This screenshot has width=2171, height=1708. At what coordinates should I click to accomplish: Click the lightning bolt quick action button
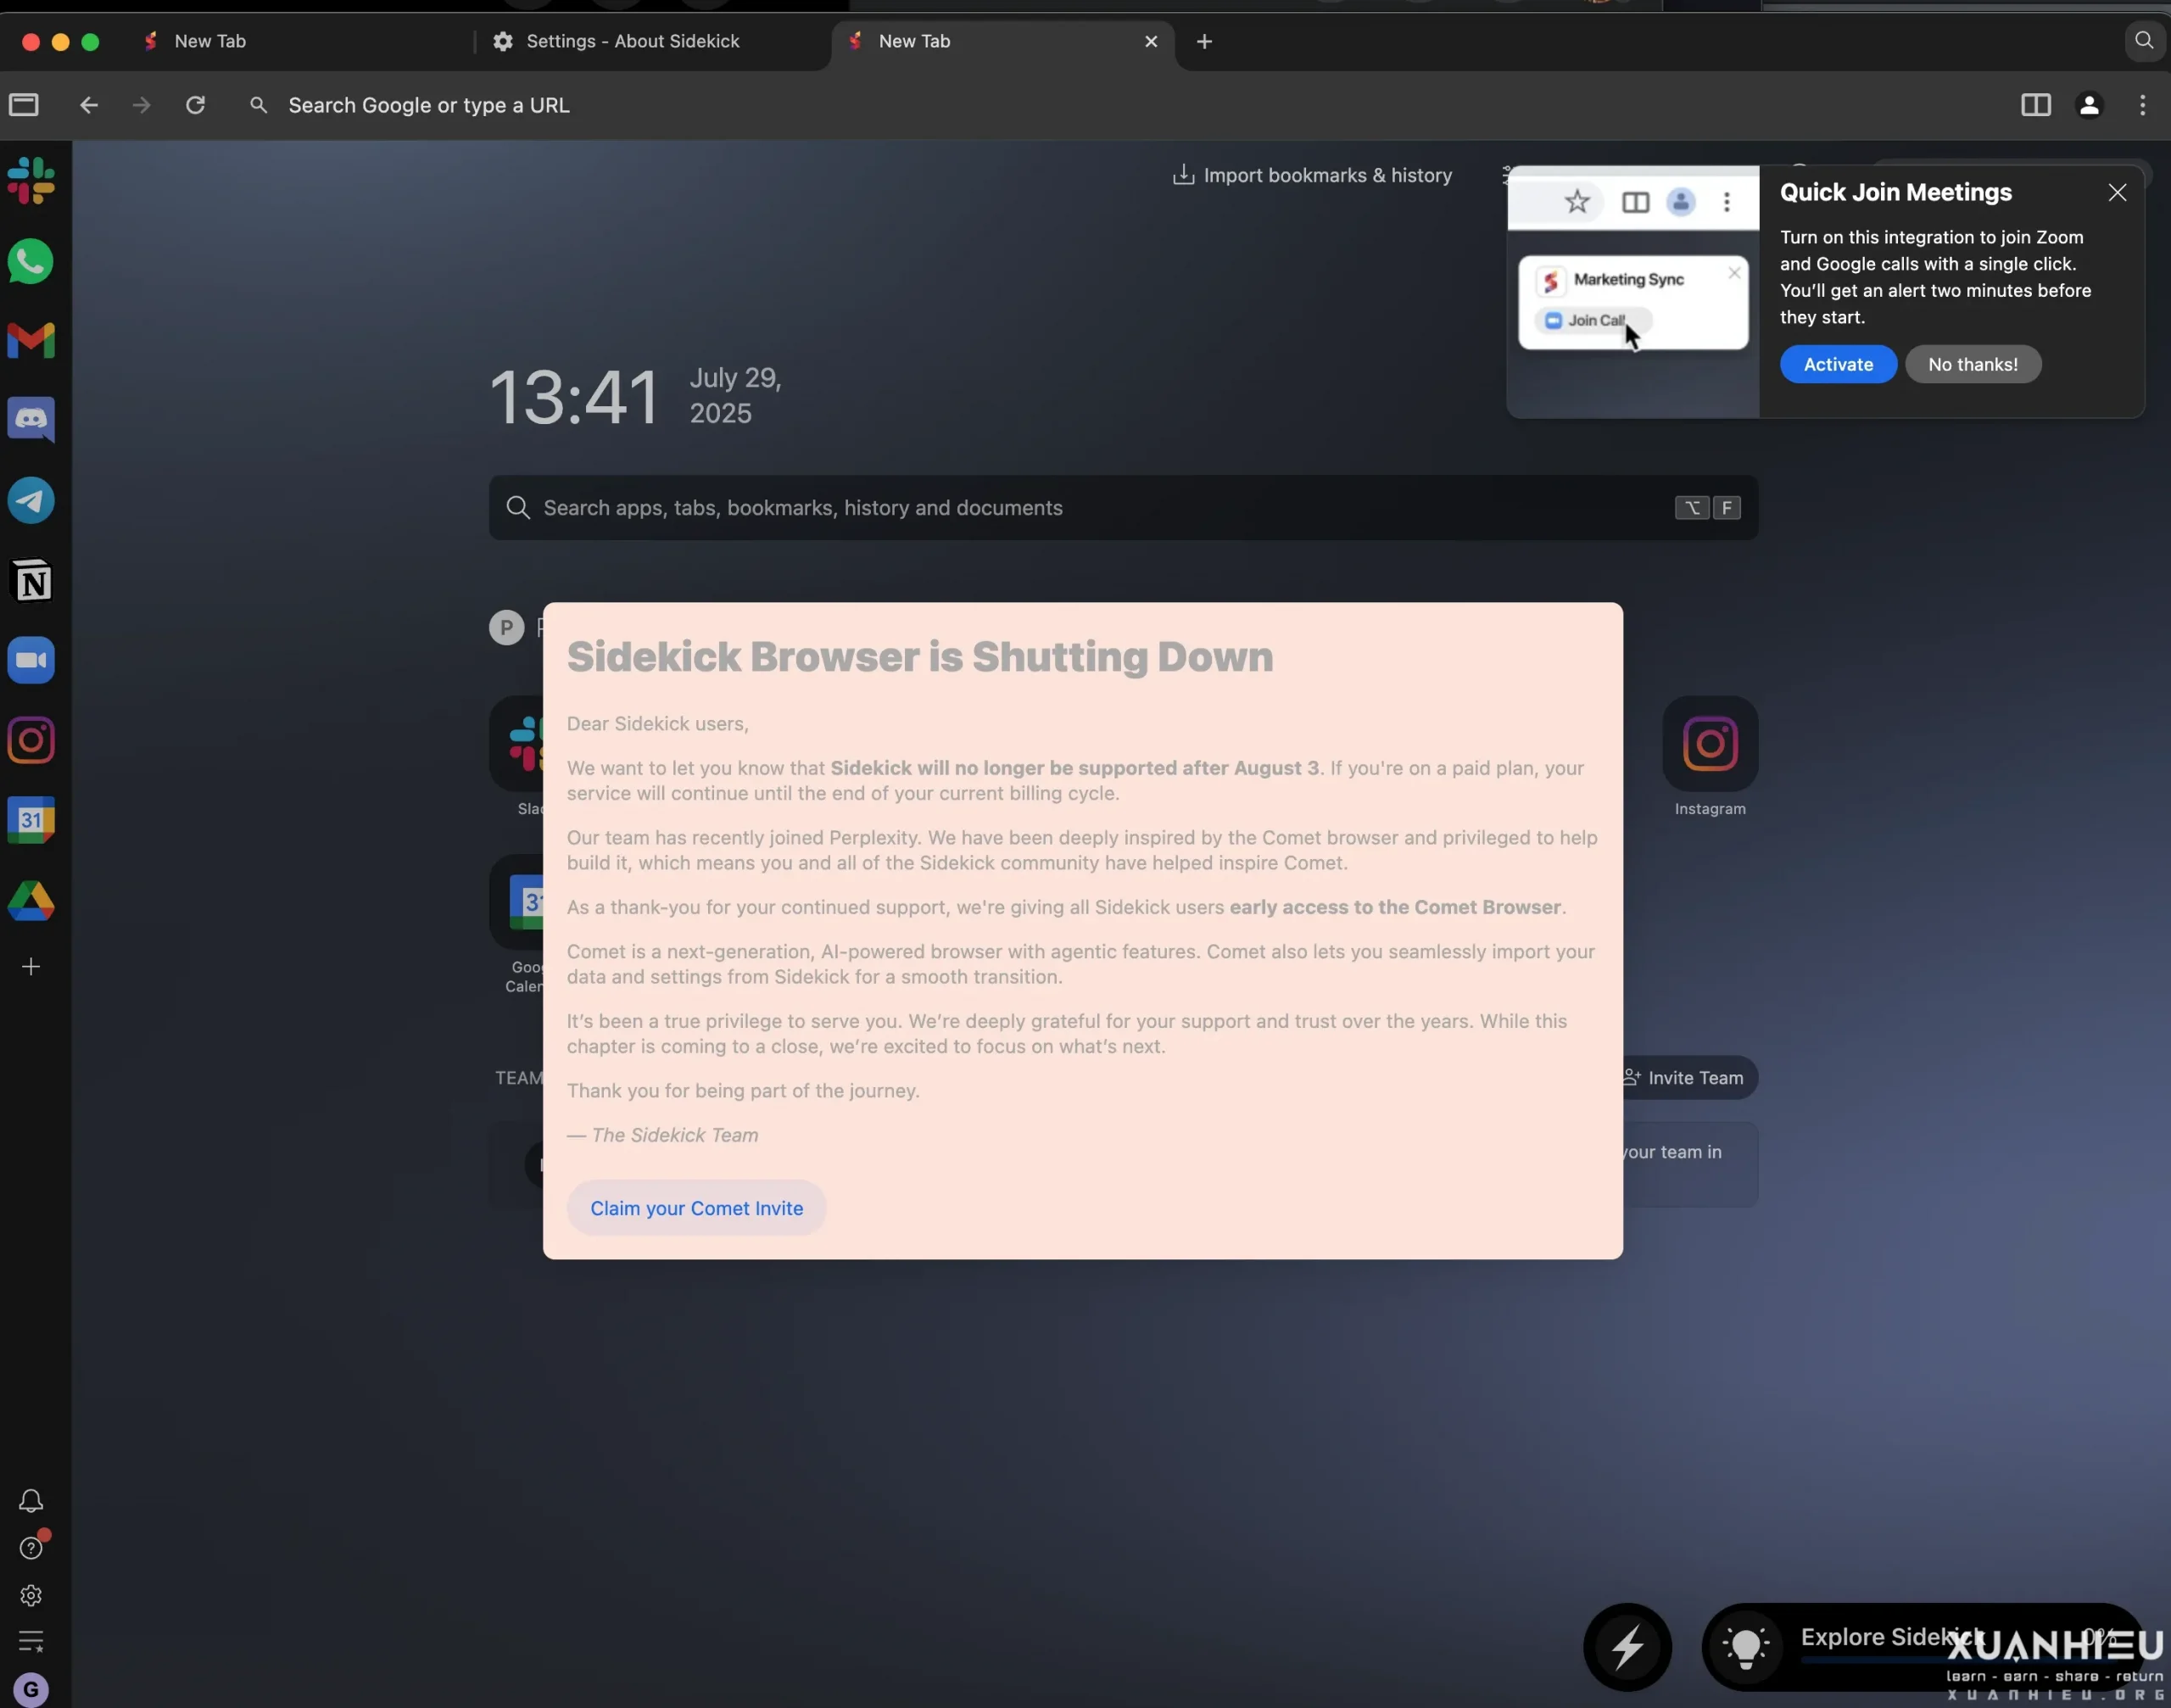[1627, 1646]
